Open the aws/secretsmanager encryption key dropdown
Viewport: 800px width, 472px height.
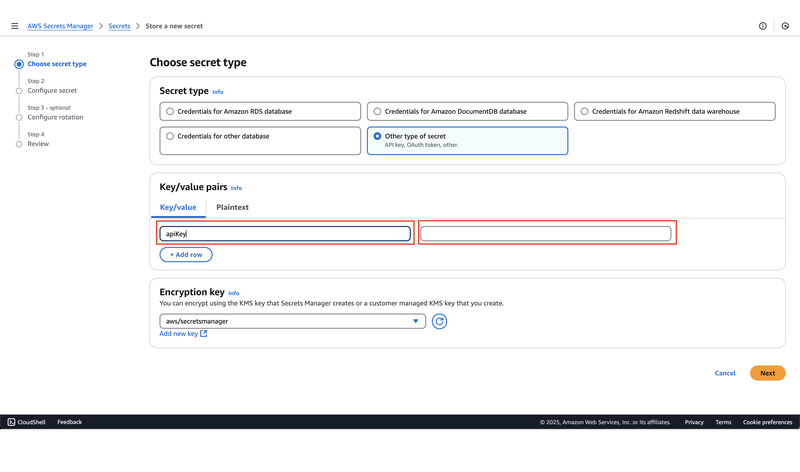[x=292, y=321]
